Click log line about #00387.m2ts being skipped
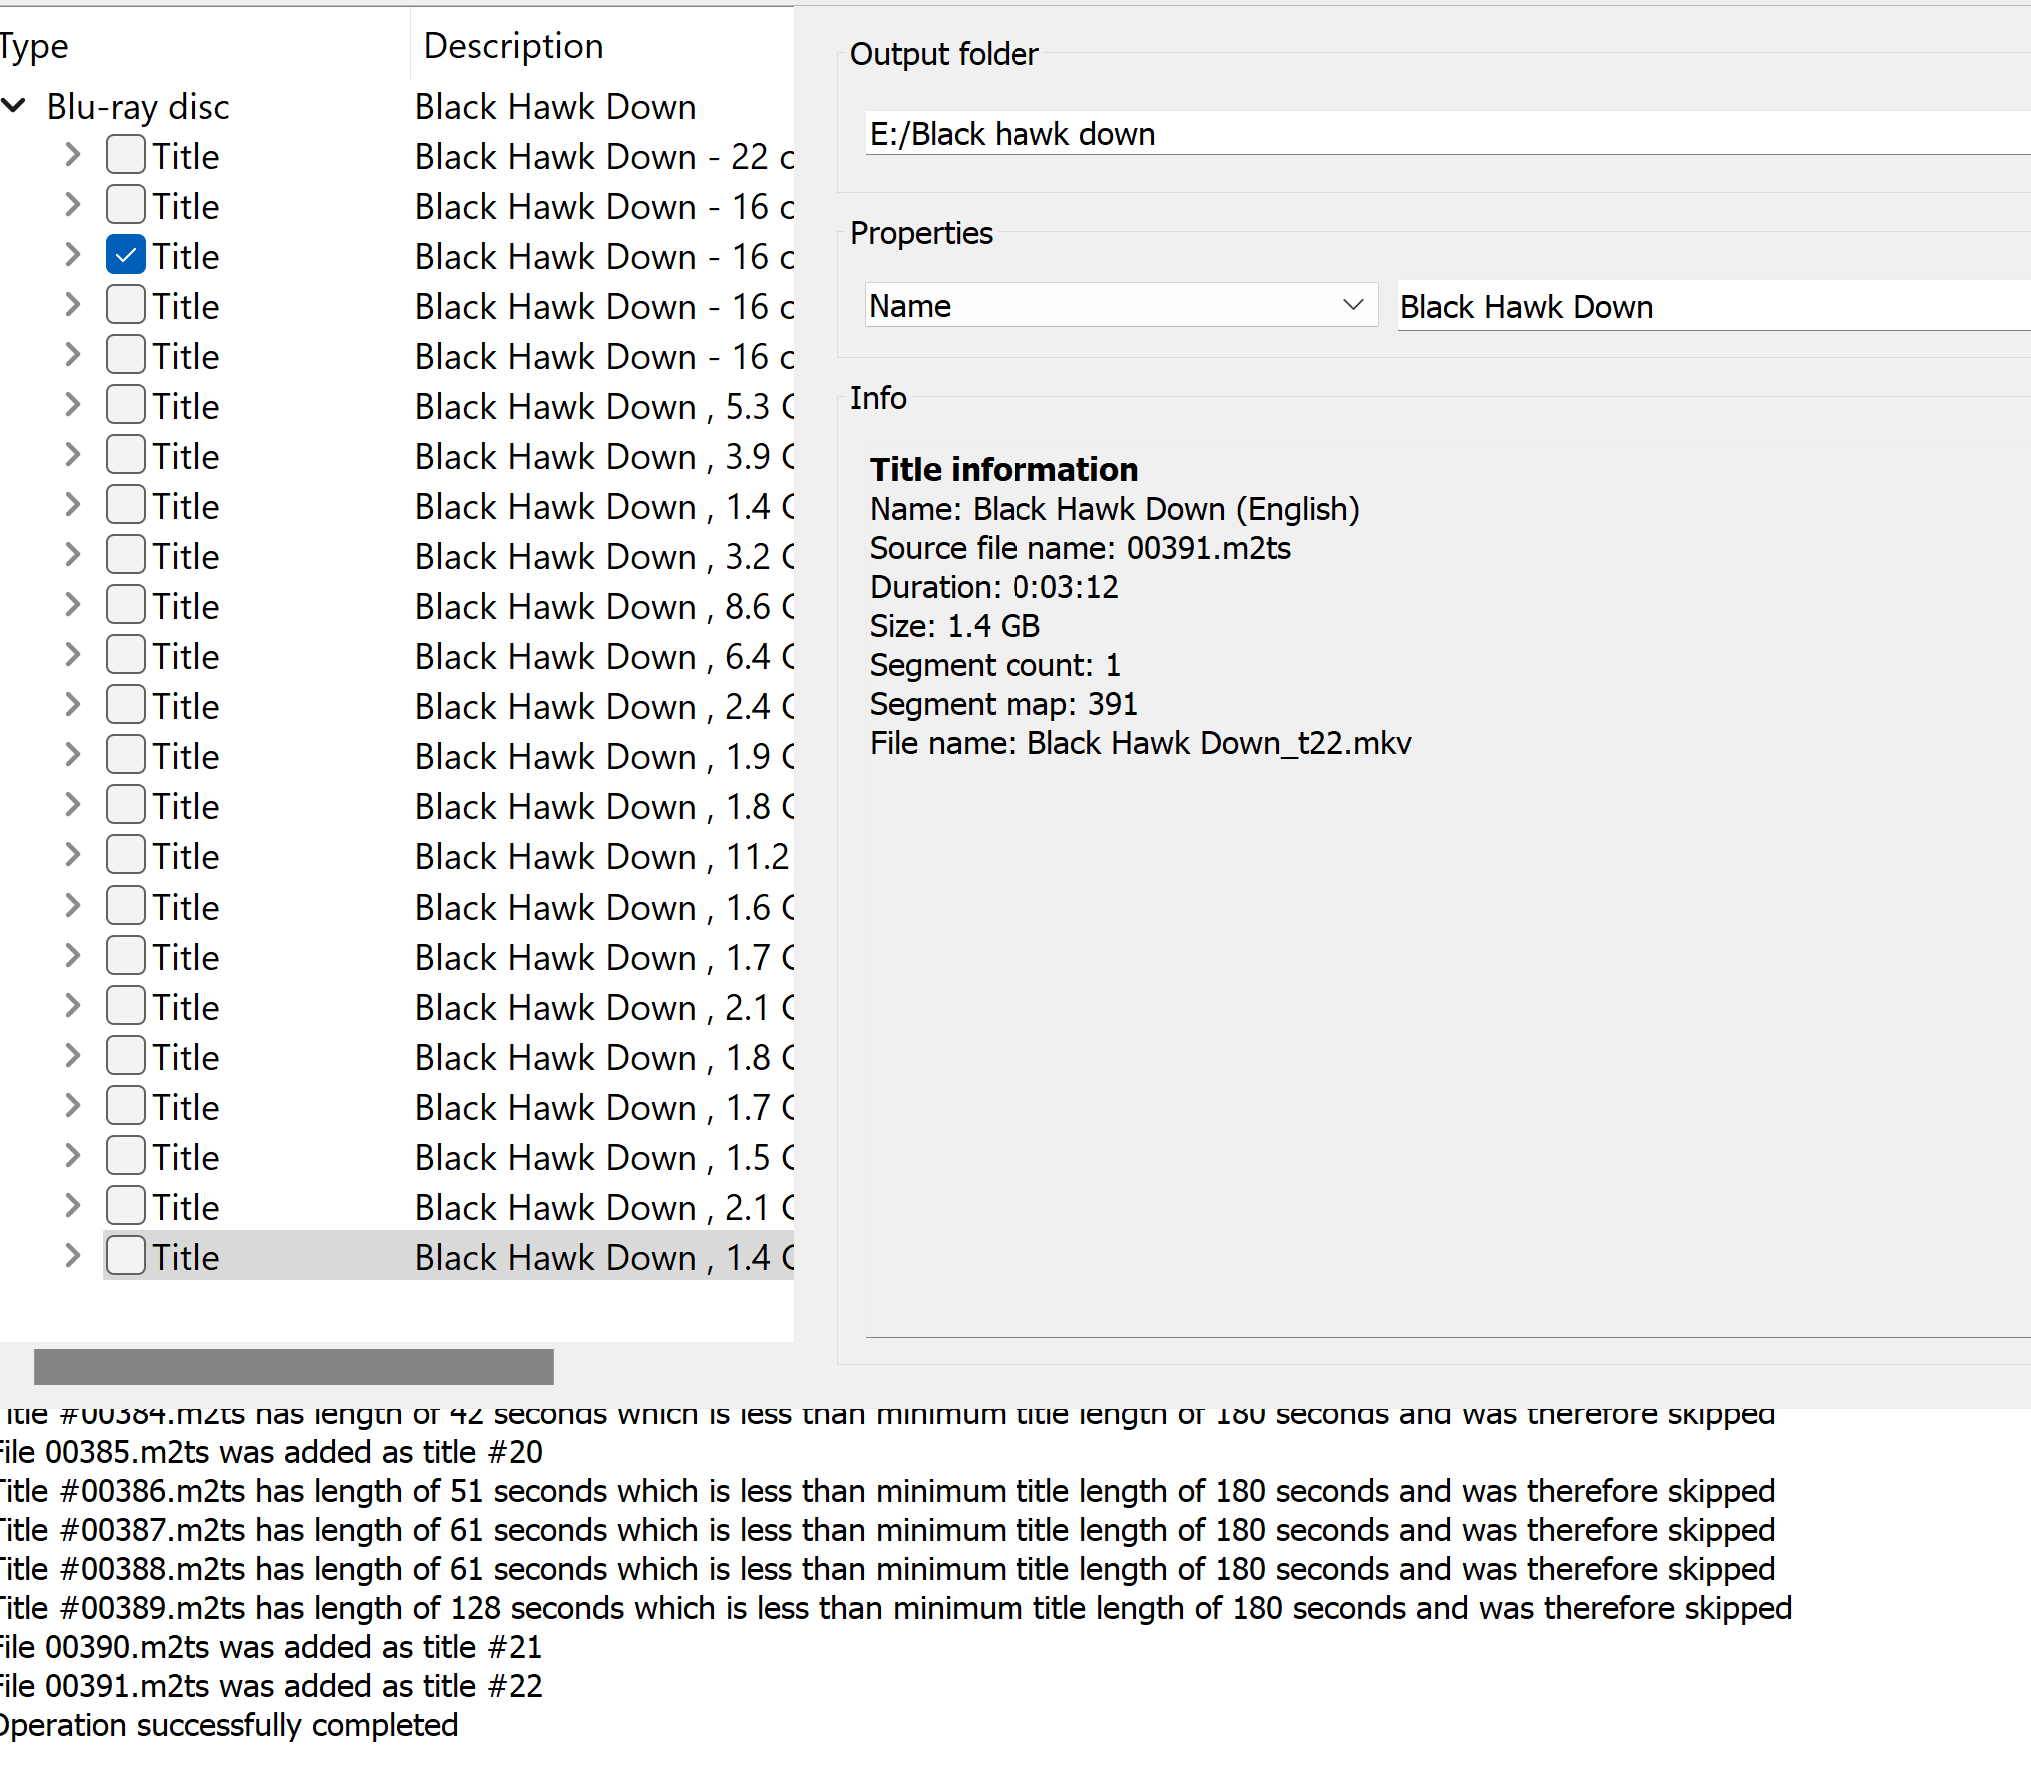 point(887,1530)
